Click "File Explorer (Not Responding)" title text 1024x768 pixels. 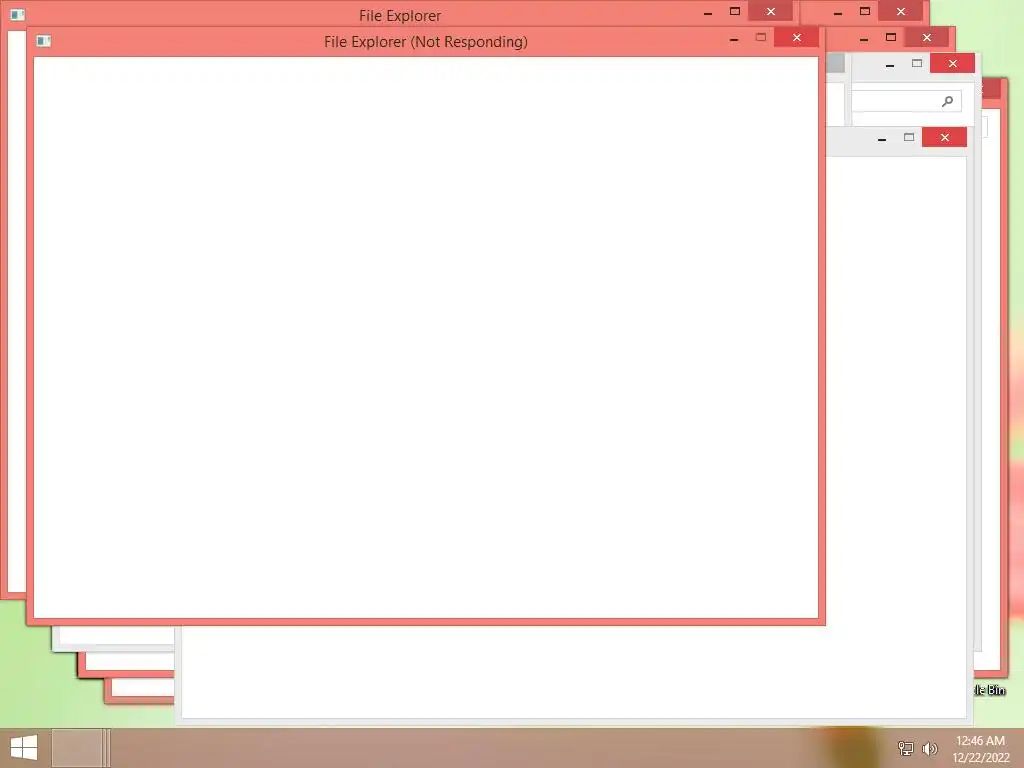pyautogui.click(x=426, y=42)
